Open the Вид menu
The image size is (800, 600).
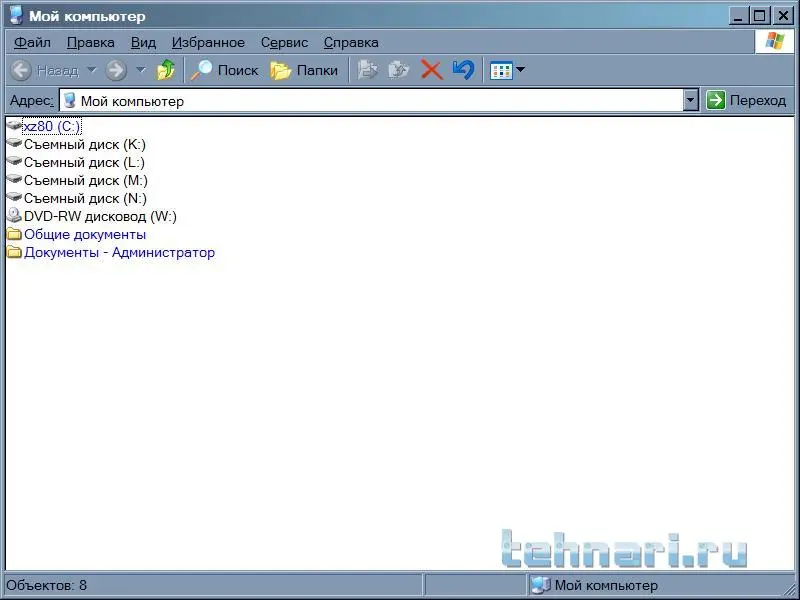[x=143, y=42]
